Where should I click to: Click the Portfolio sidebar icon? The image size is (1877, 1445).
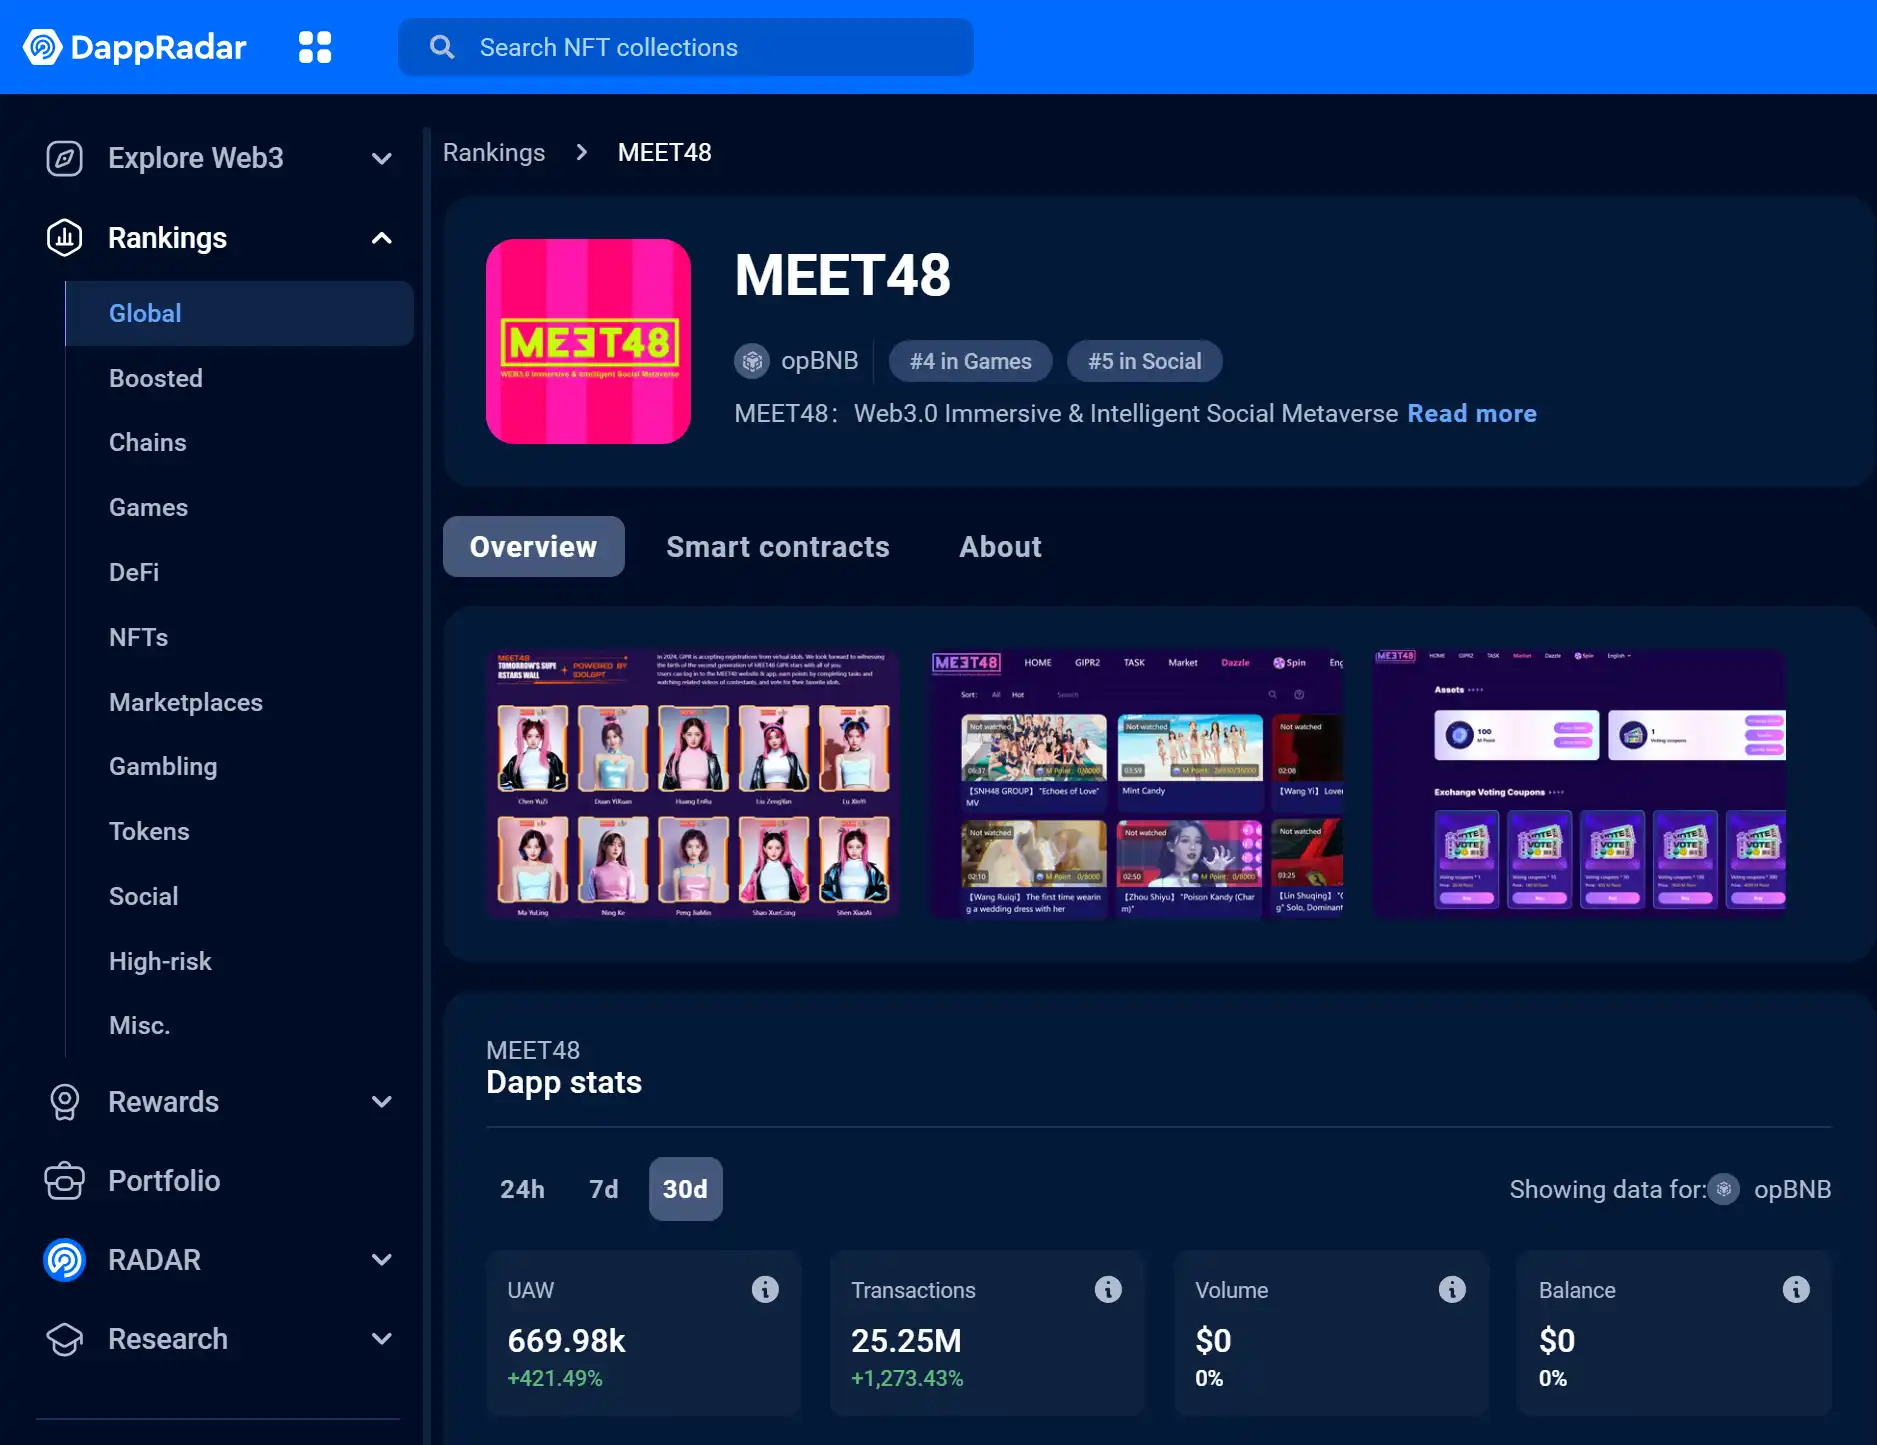pos(65,1181)
